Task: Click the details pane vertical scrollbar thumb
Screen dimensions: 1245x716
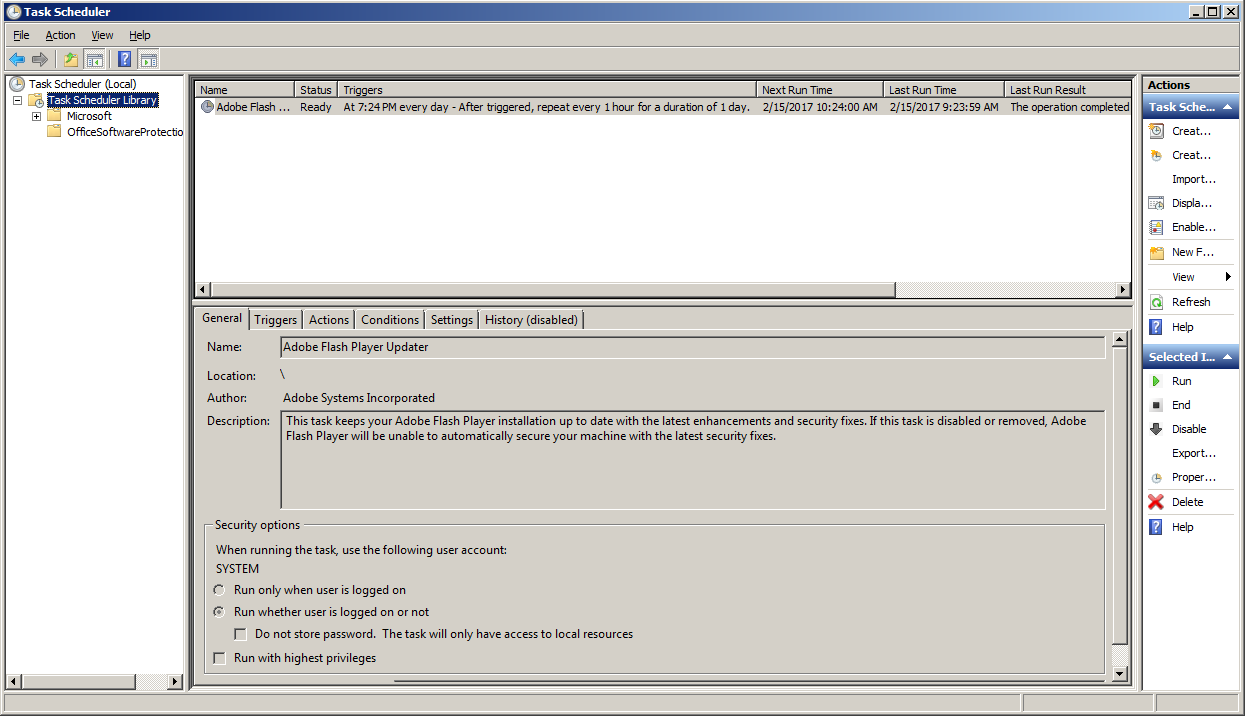Action: coord(1120,498)
